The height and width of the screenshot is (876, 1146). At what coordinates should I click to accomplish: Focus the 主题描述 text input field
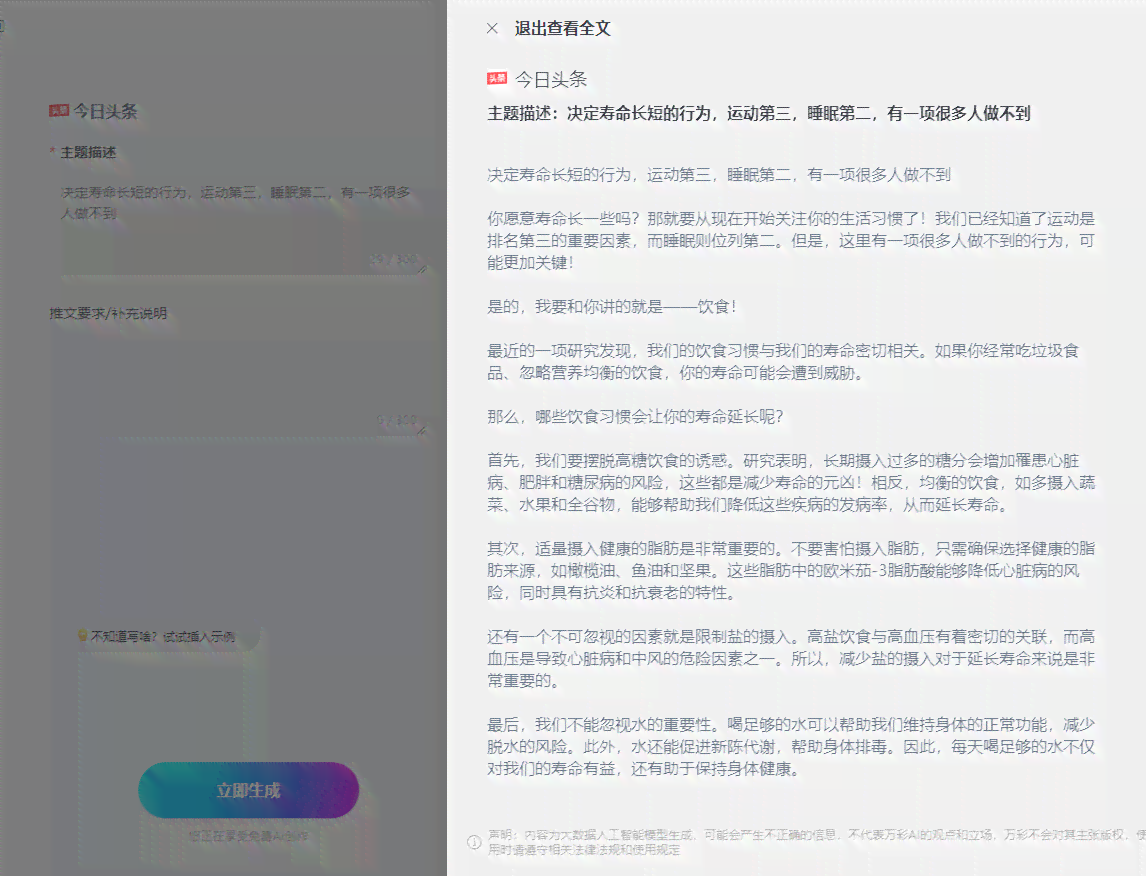pos(243,227)
